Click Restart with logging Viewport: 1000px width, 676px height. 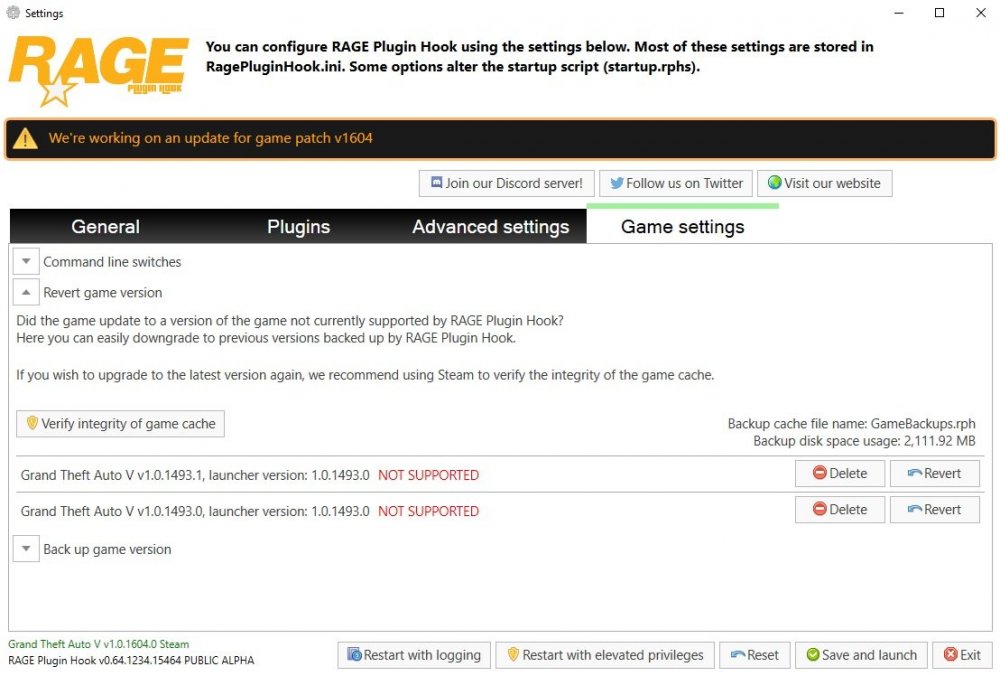coord(414,655)
